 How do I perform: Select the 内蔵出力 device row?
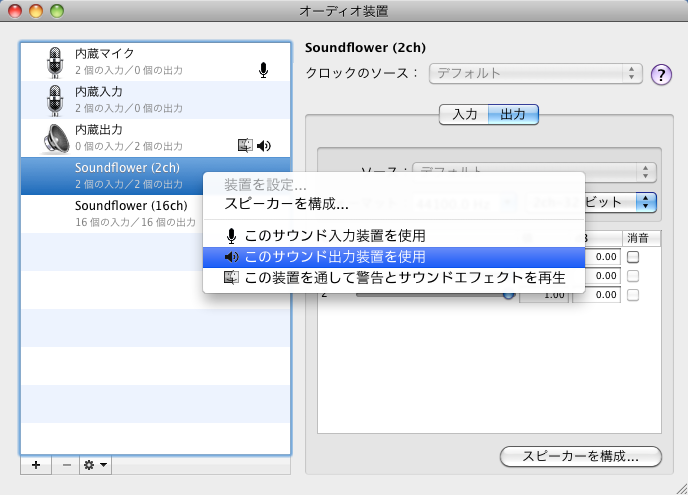pyautogui.click(x=156, y=138)
